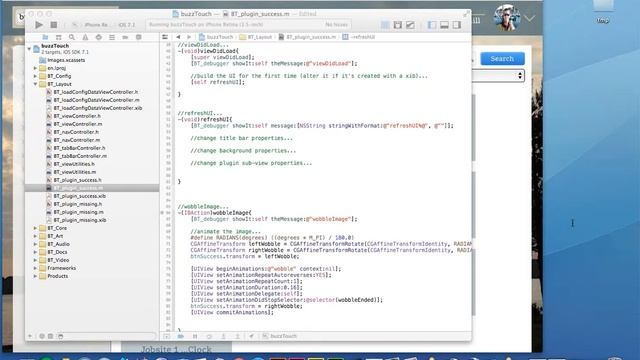
Task: Select Images.xcassets in navigator
Action: click(62, 60)
